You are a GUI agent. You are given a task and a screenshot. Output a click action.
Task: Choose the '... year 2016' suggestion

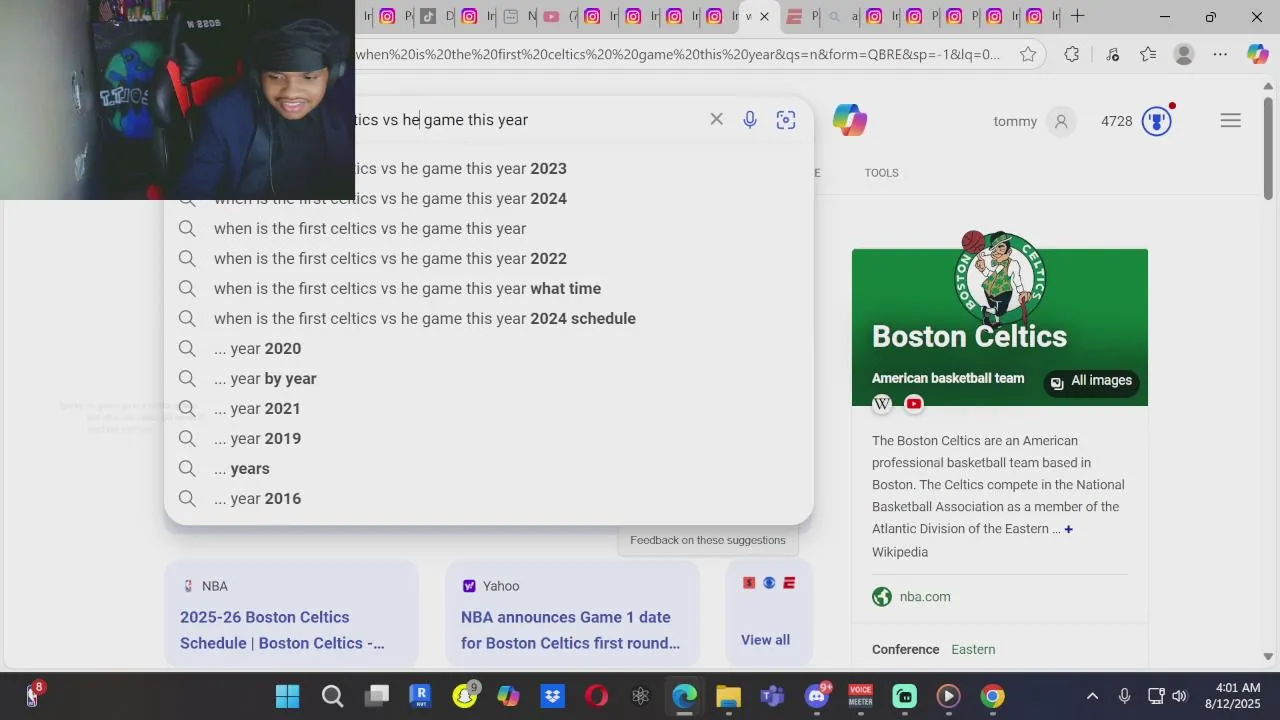coord(488,498)
